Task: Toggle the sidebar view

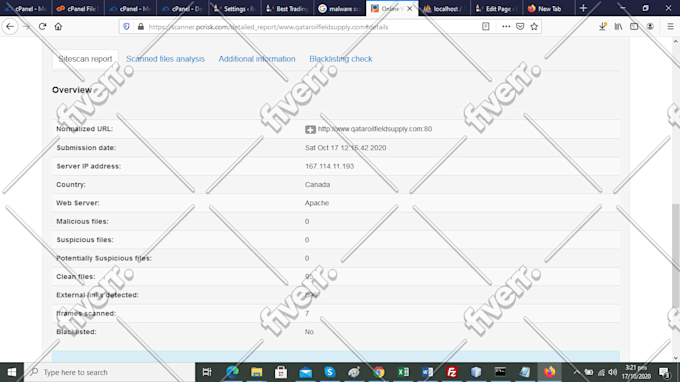Action: (x=634, y=26)
